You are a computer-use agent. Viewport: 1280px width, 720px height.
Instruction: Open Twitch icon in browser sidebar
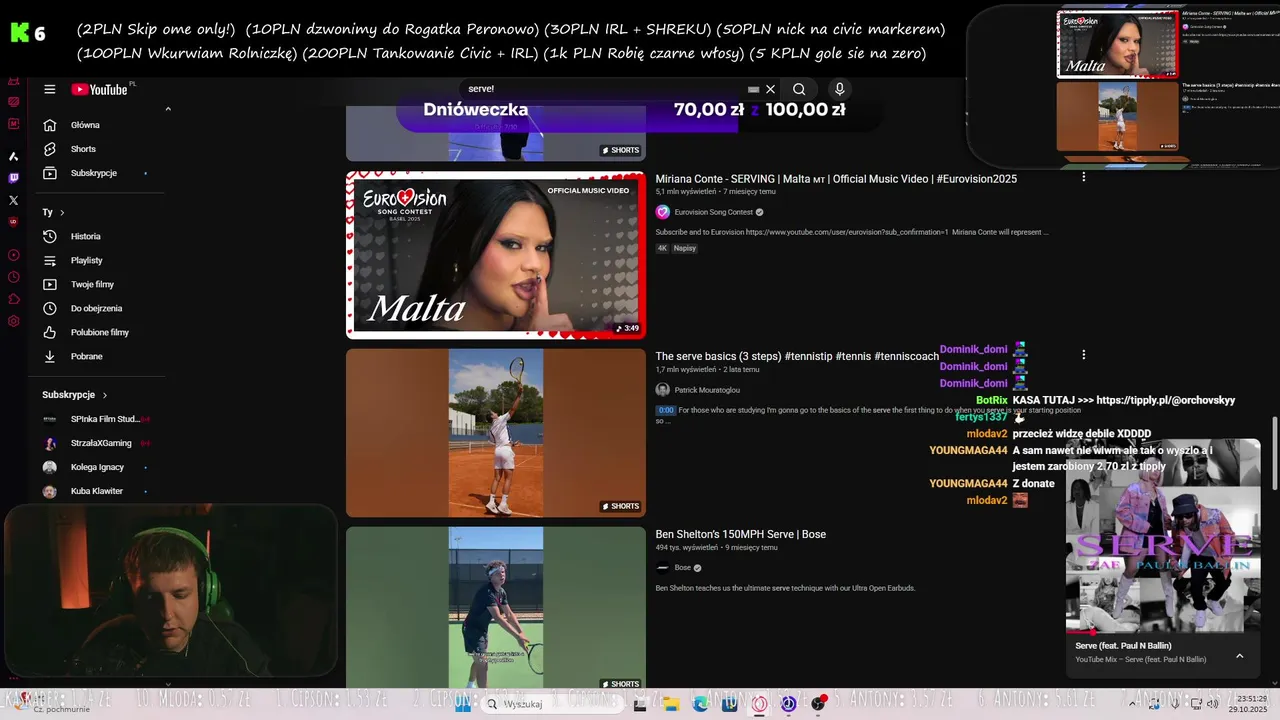(x=13, y=178)
